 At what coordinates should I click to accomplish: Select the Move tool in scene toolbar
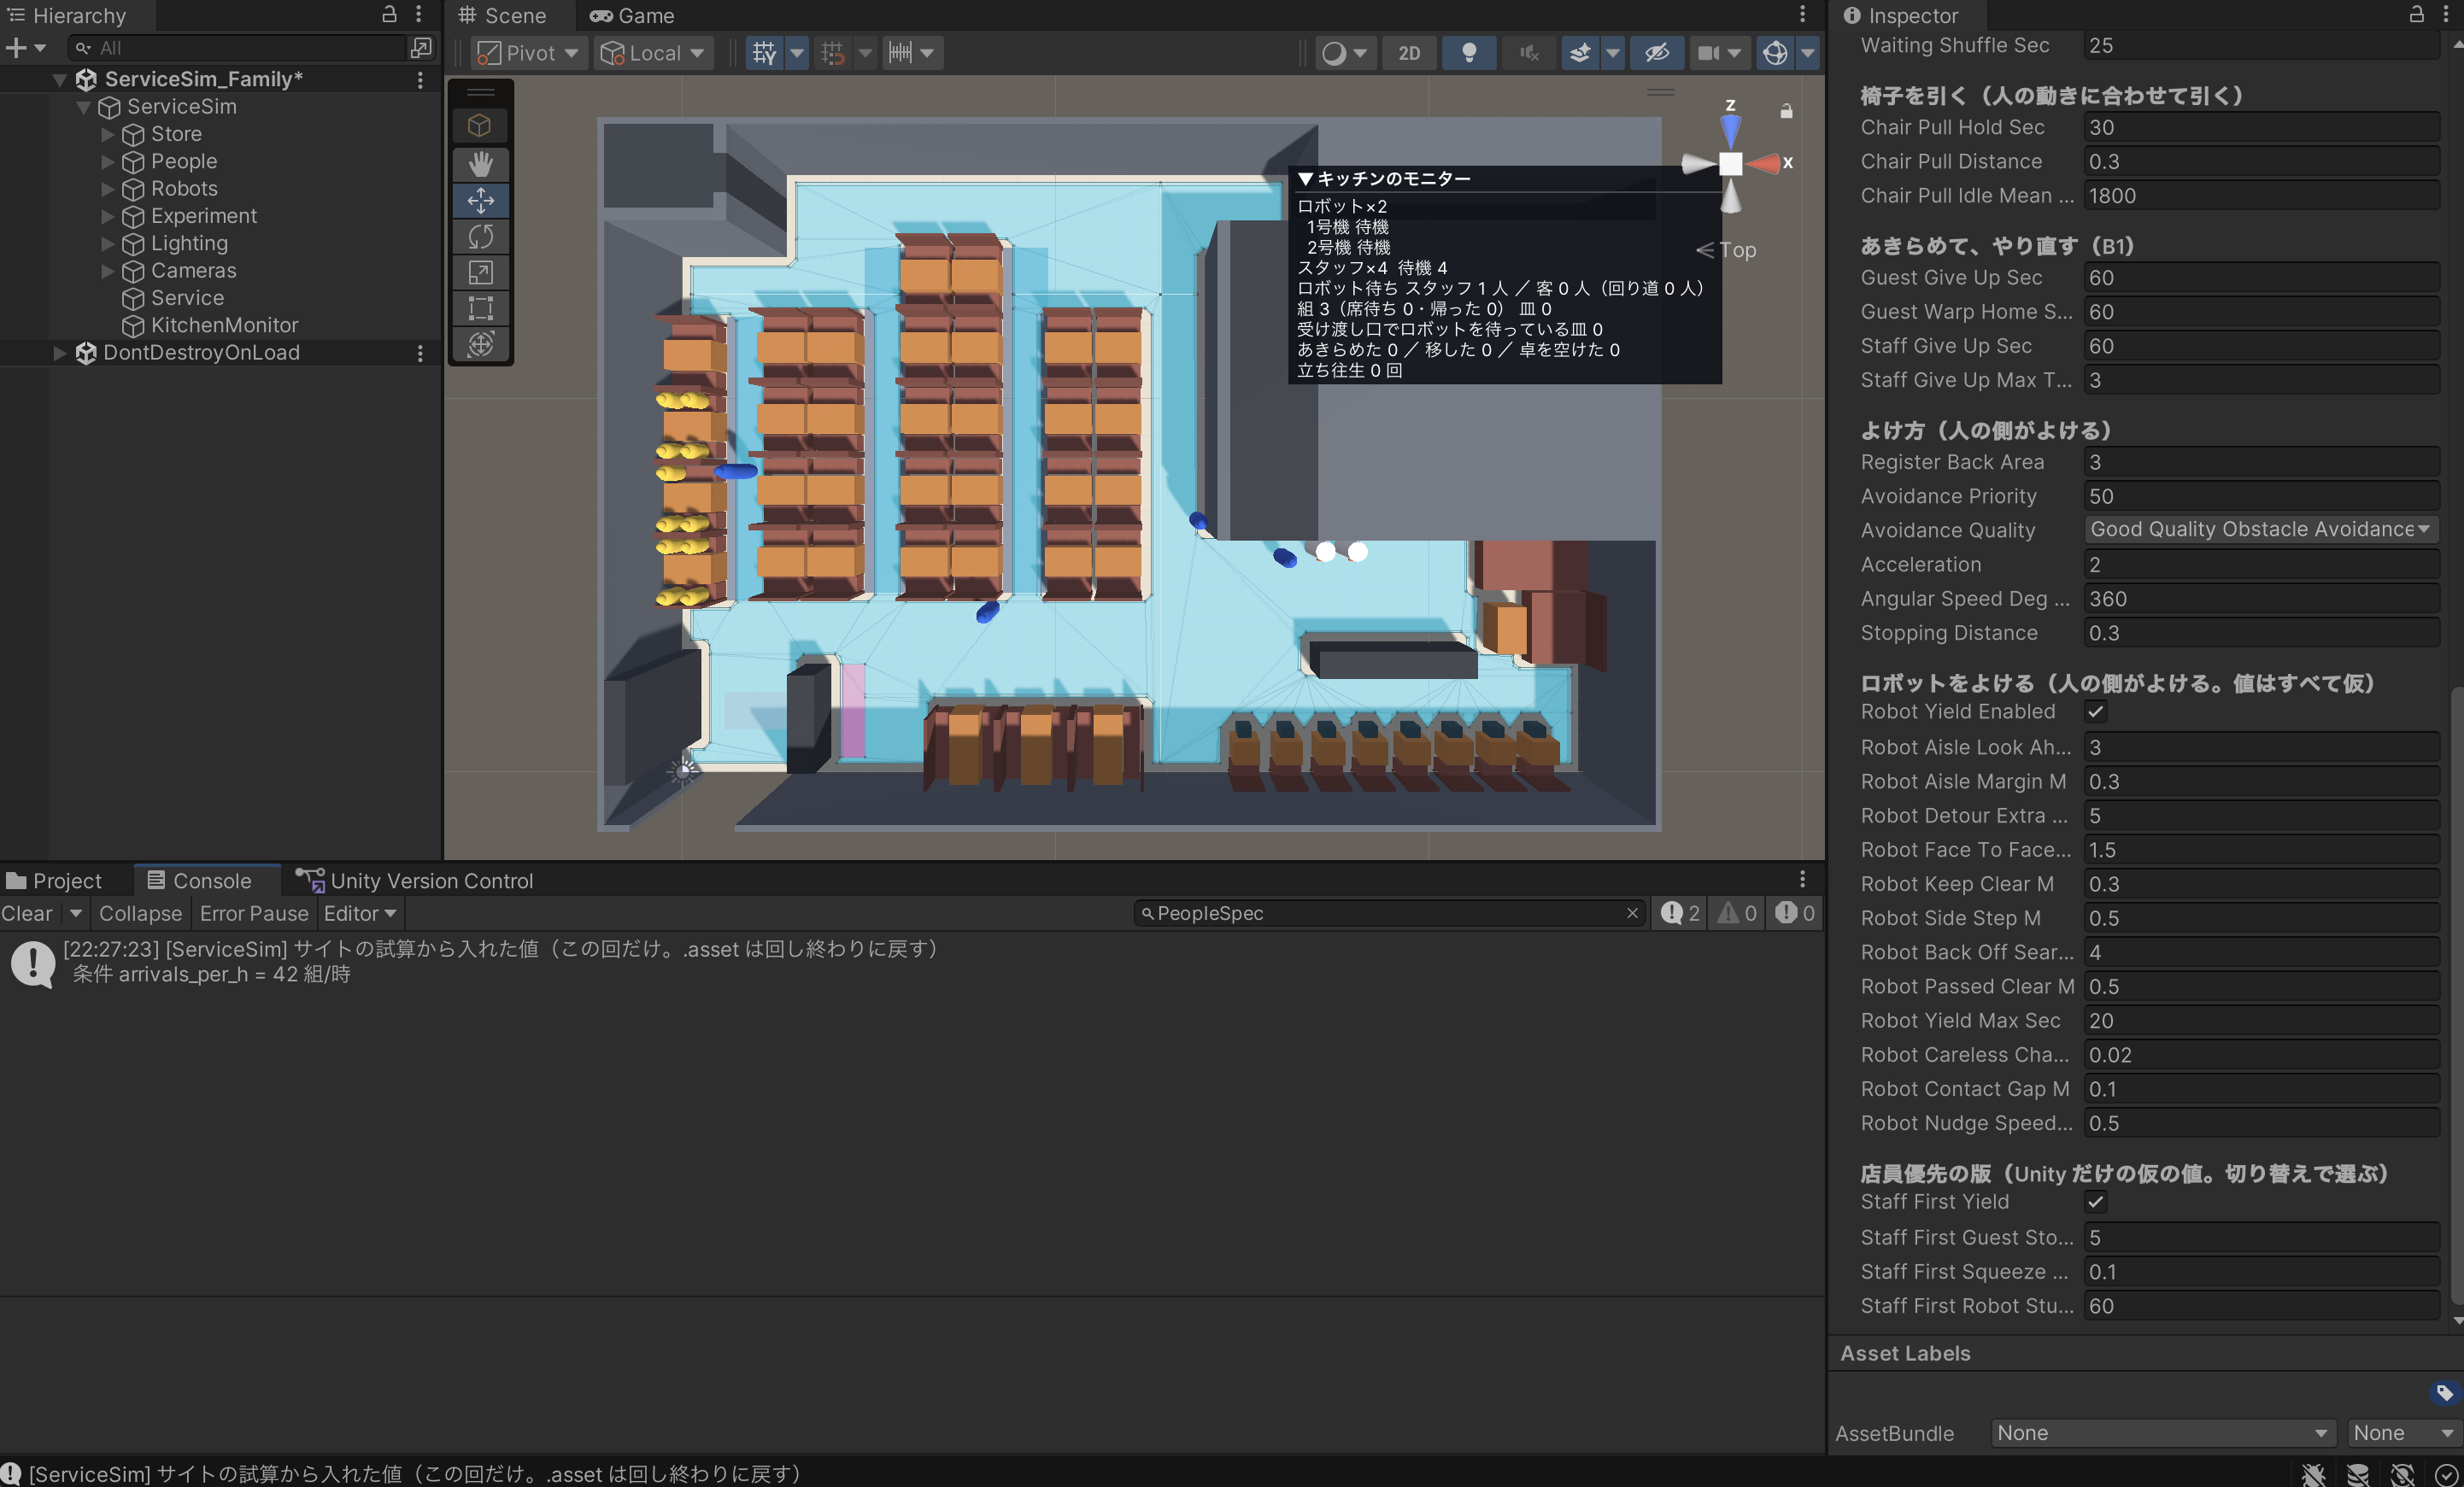click(480, 200)
